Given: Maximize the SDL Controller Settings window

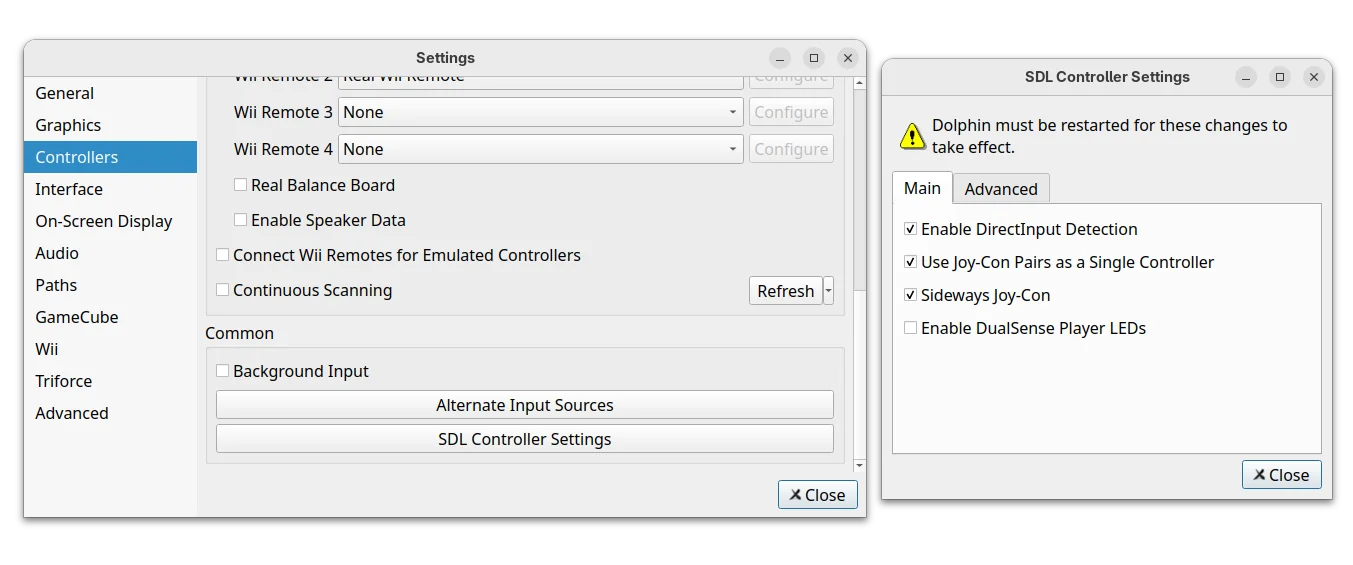Looking at the screenshot, I should pyautogui.click(x=1279, y=77).
